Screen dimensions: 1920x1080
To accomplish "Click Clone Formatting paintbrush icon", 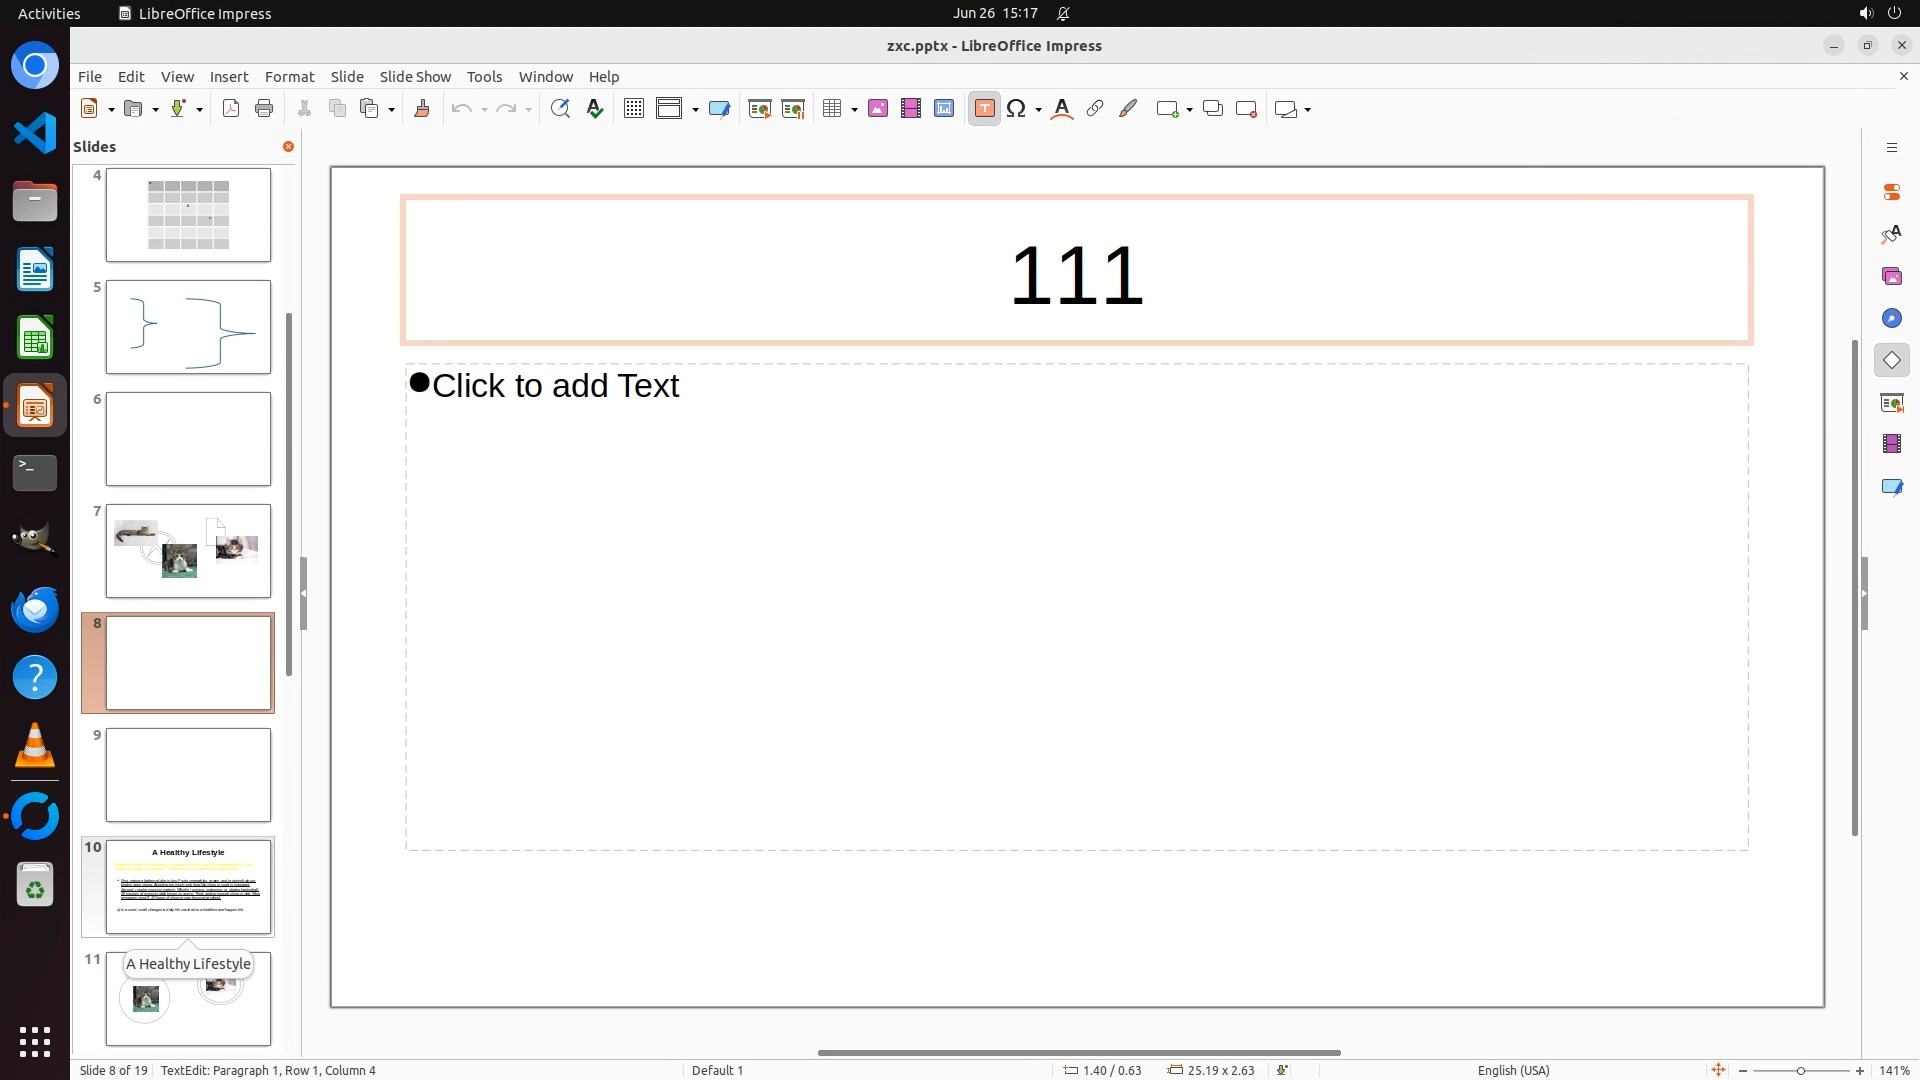I will coord(421,109).
